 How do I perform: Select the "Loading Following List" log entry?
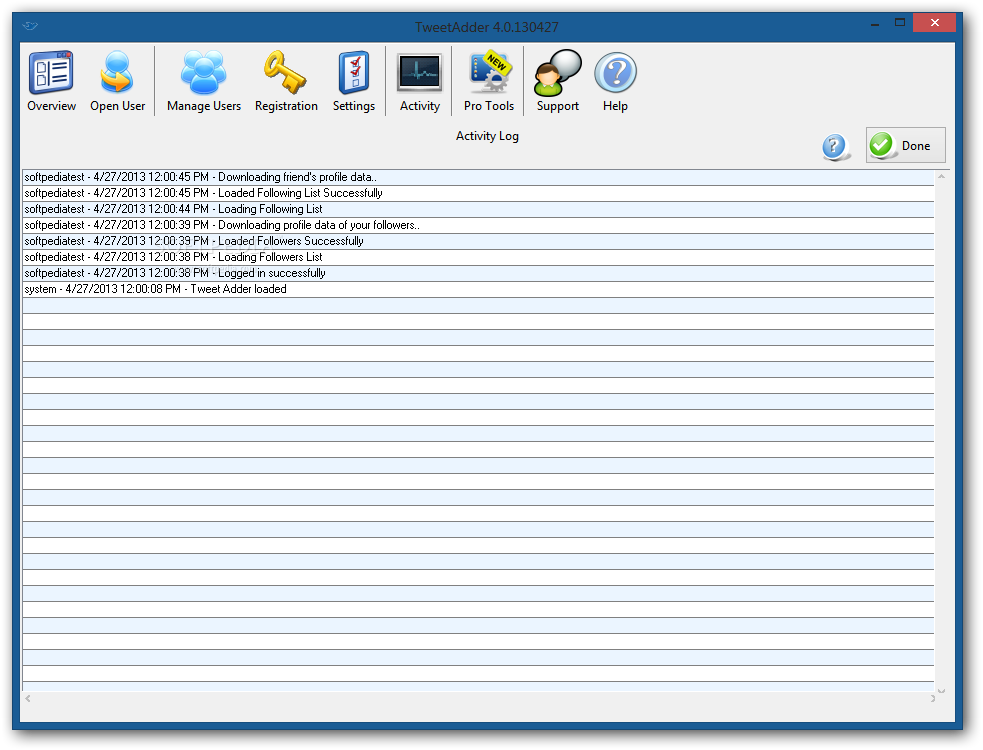478,209
